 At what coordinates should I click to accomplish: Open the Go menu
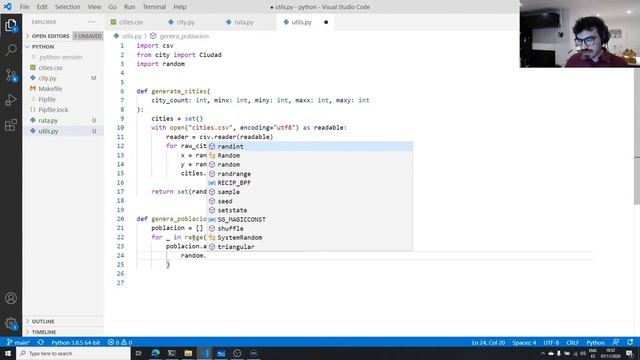[113, 7]
